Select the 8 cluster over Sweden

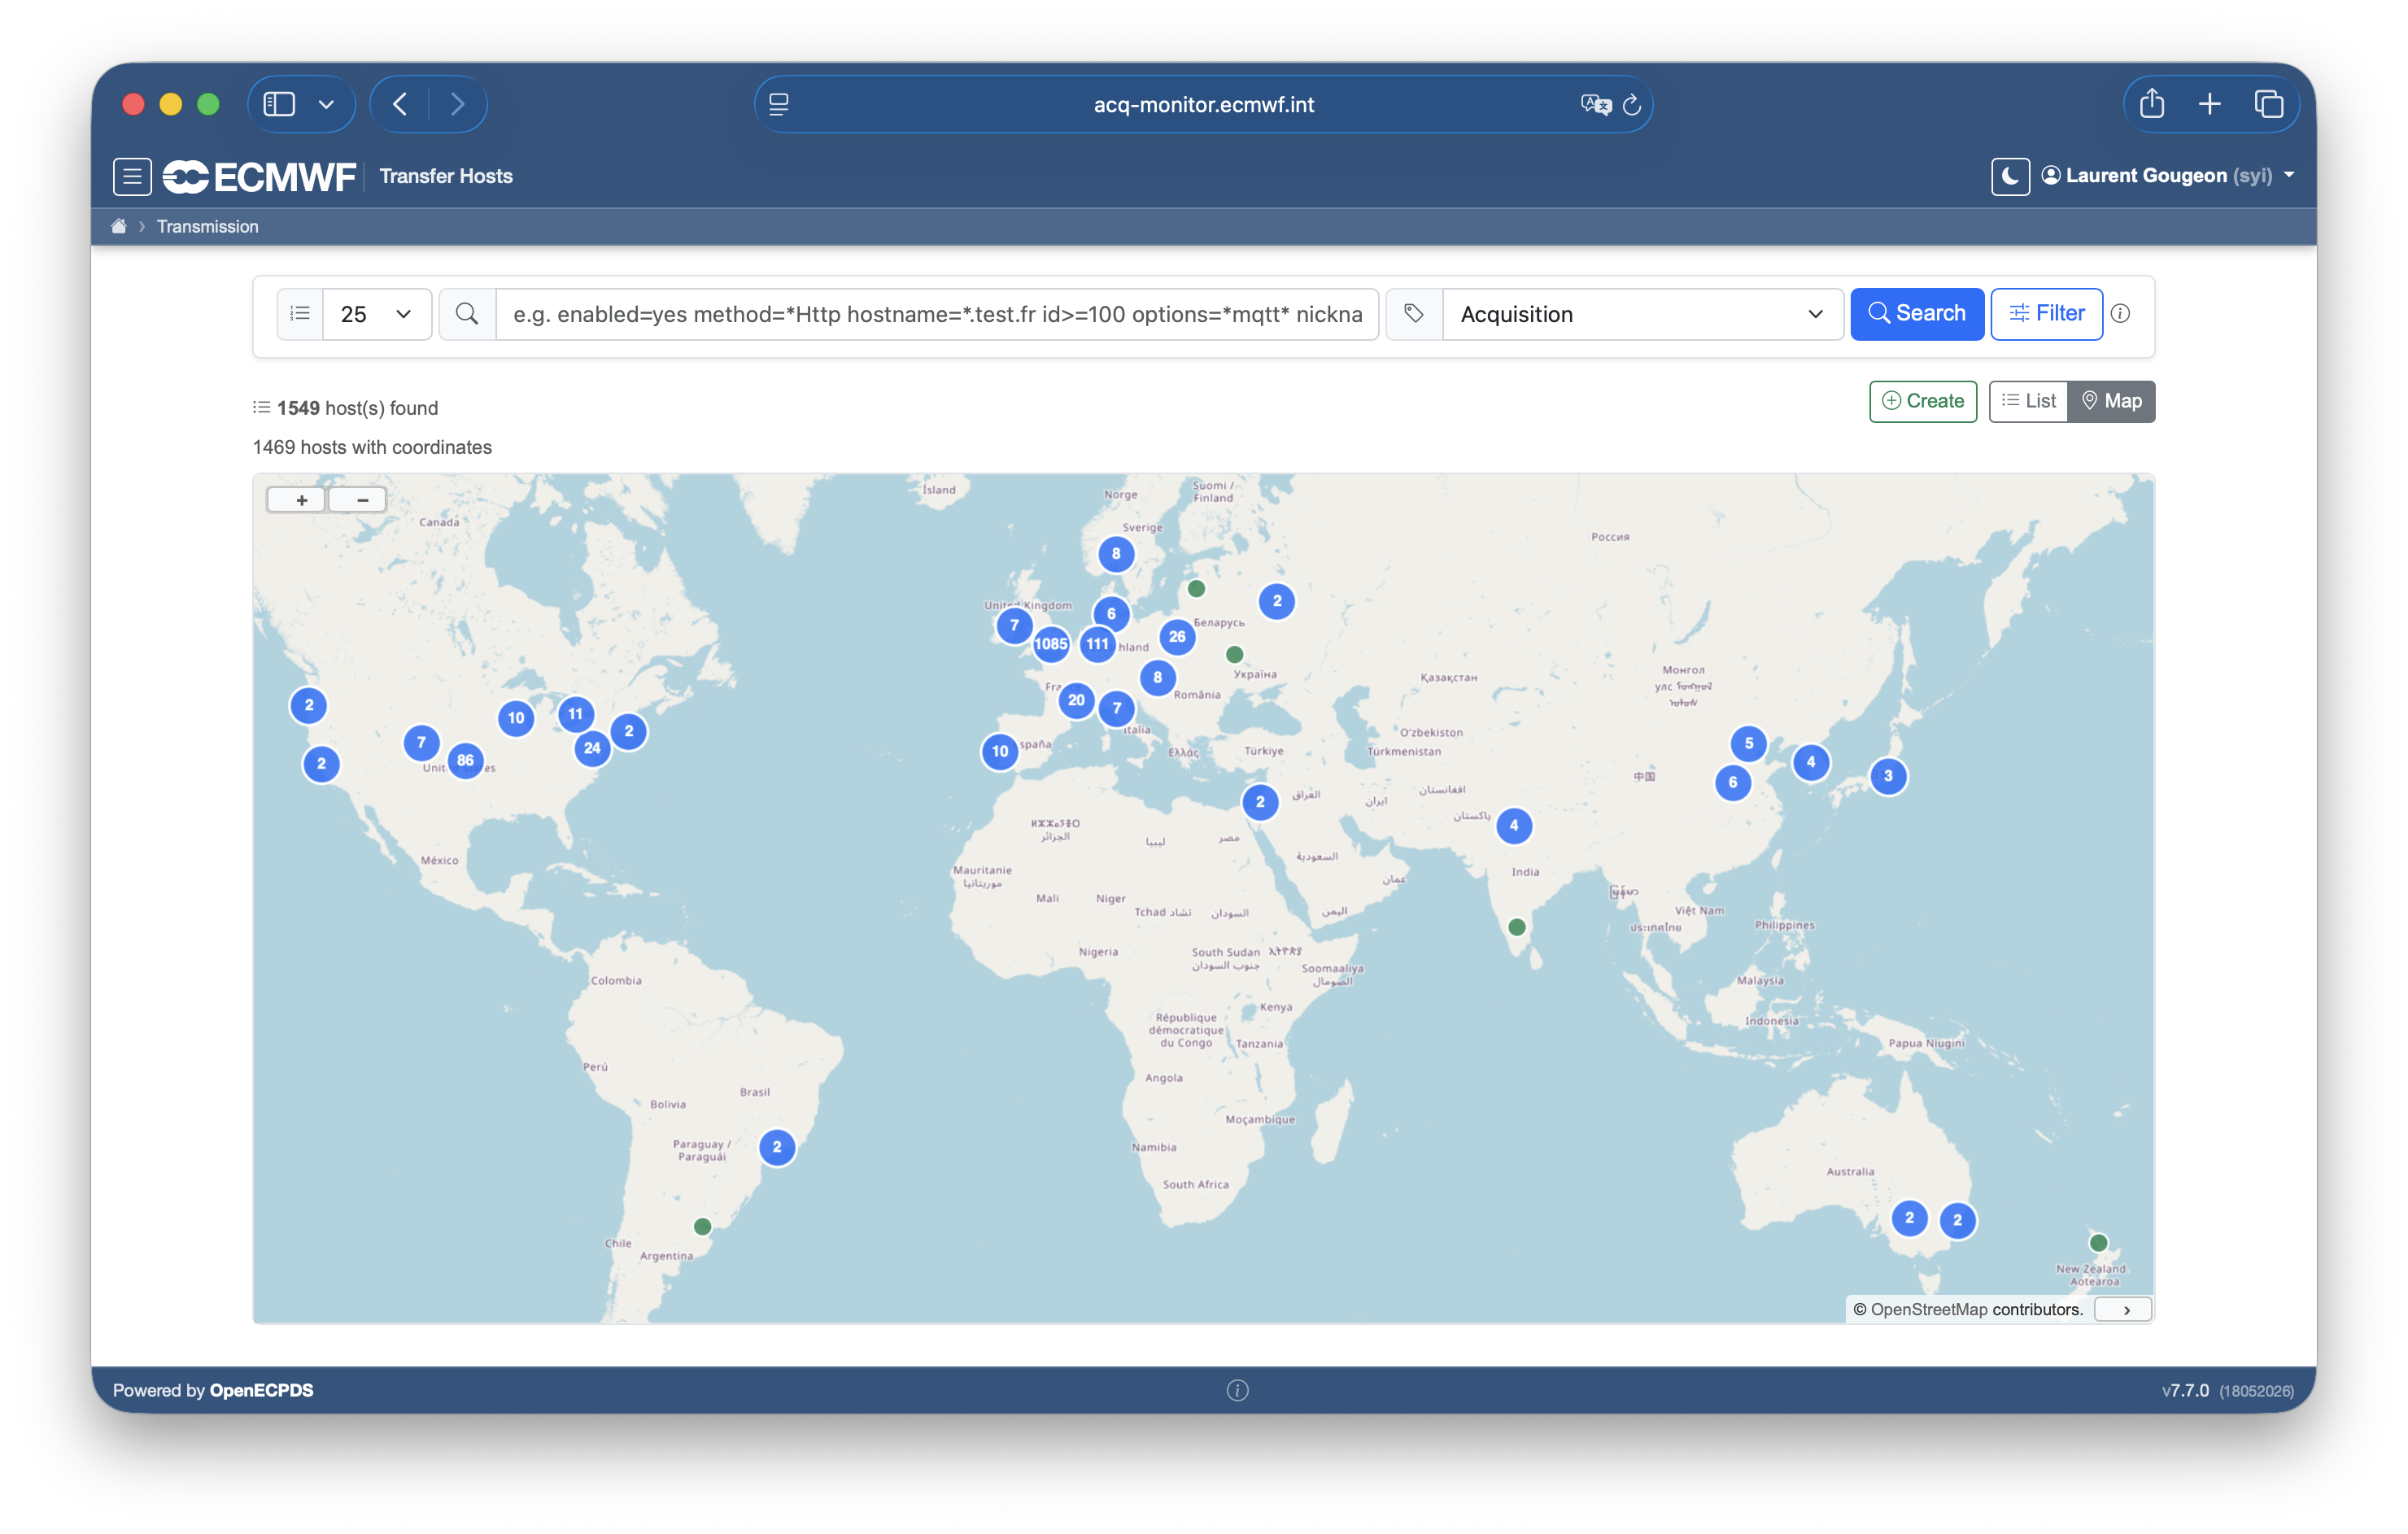click(1116, 554)
